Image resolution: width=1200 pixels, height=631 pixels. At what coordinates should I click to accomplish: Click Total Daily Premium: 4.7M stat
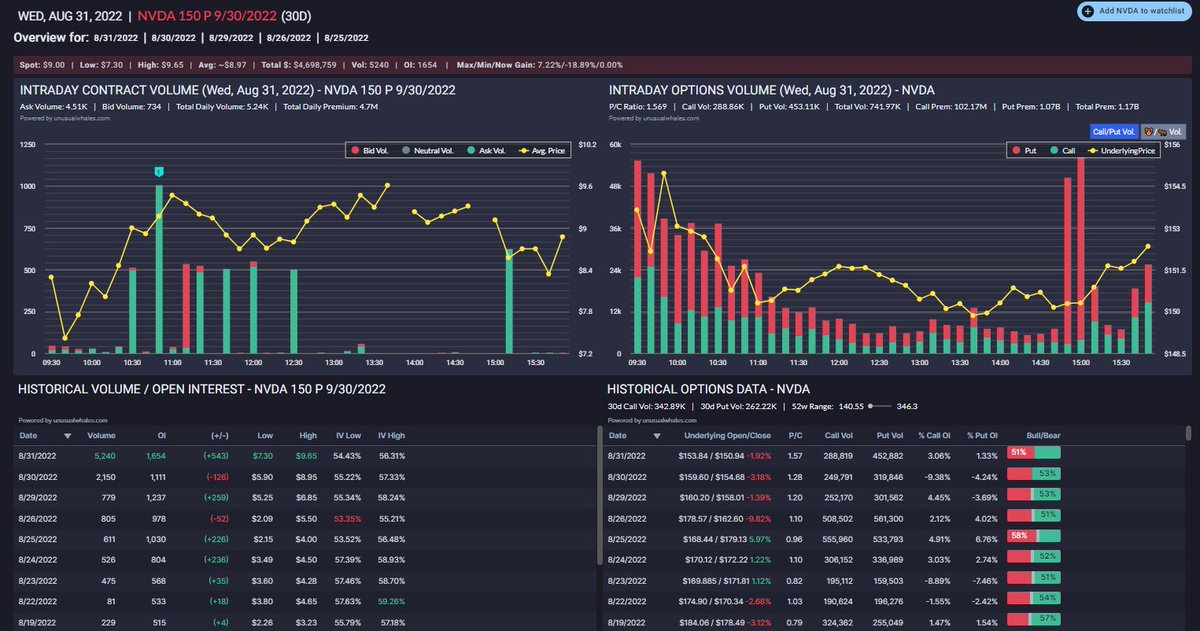[328, 105]
